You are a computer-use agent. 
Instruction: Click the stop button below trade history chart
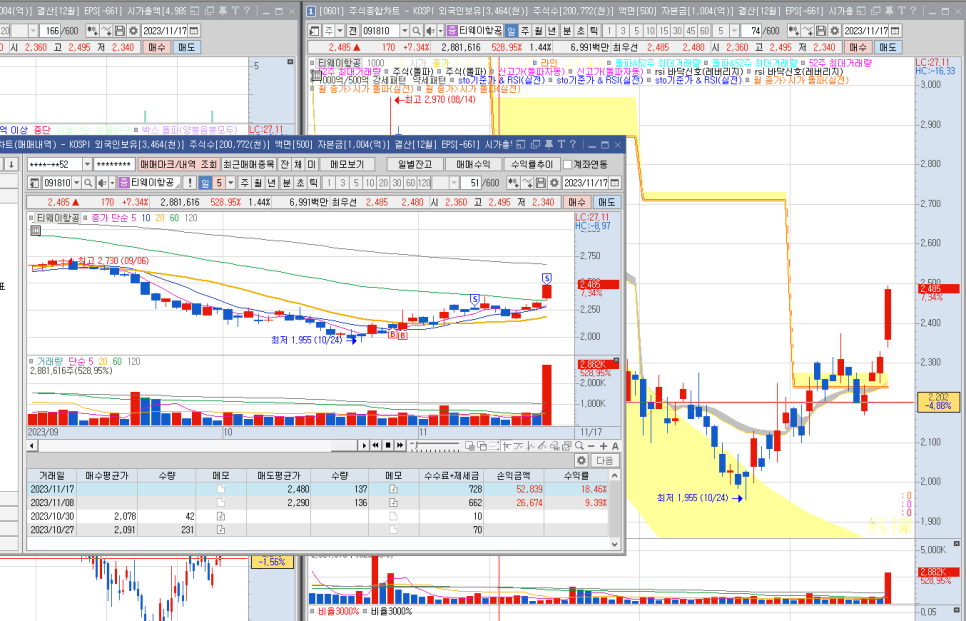388,445
